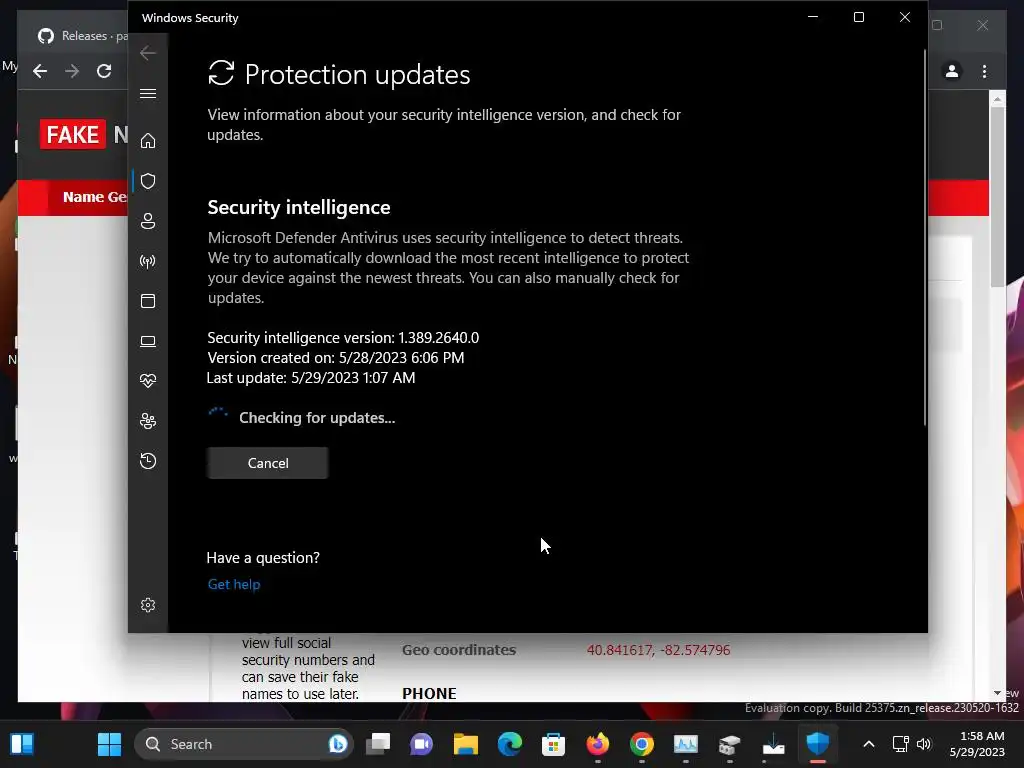The width and height of the screenshot is (1024, 768).
Task: Go back in the browser window
Action: click(x=40, y=71)
